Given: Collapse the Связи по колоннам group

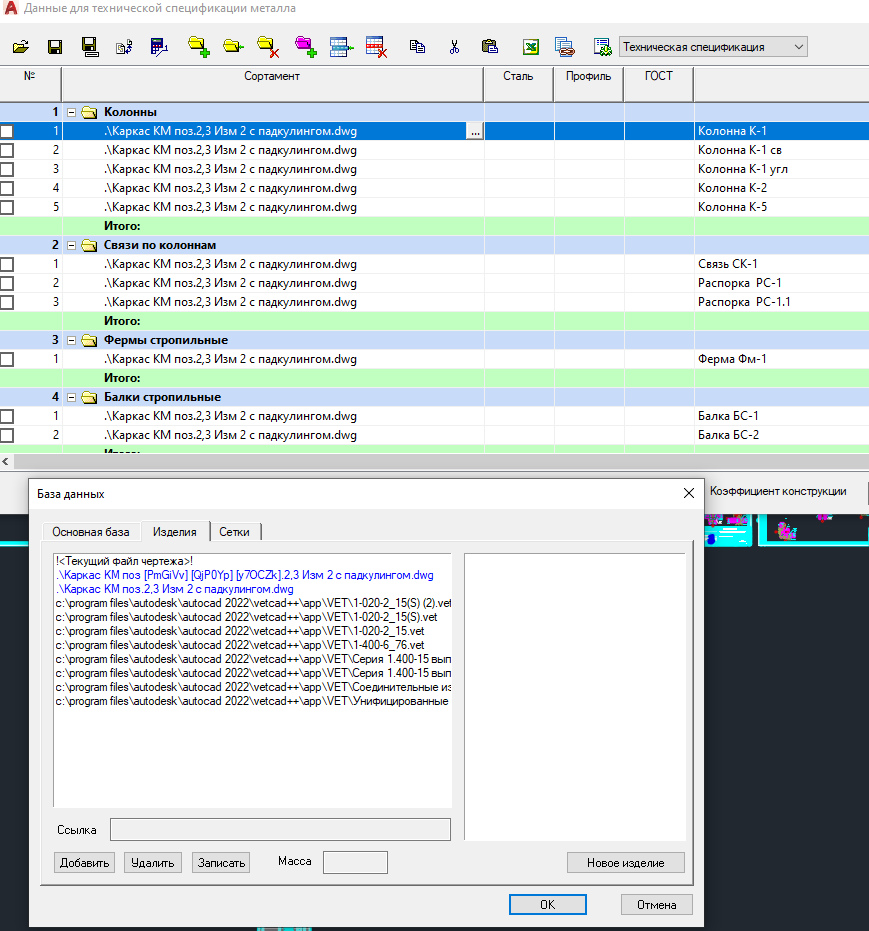Looking at the screenshot, I should pyautogui.click(x=71, y=245).
